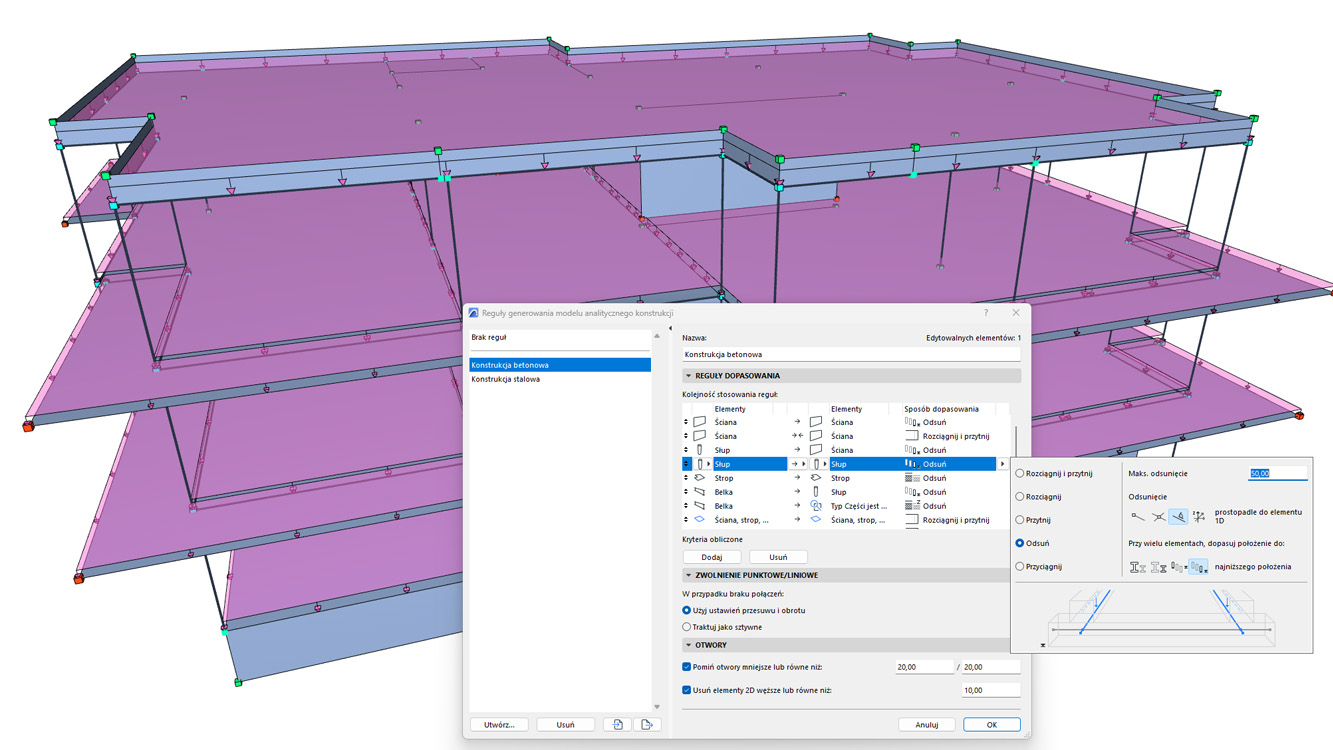
Task: Click the I-beam alignment icon
Action: [1135, 567]
